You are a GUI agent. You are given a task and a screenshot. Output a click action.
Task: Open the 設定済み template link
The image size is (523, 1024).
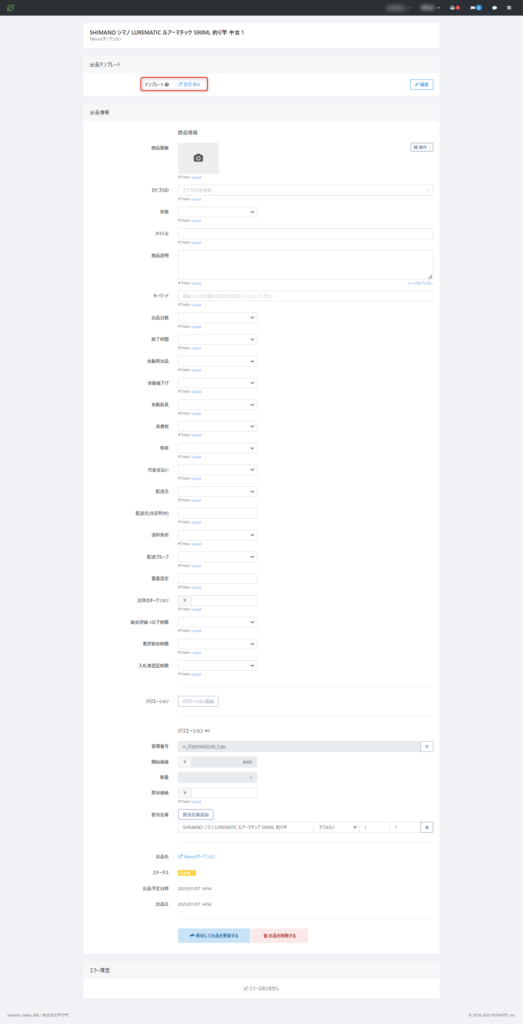[x=189, y=84]
